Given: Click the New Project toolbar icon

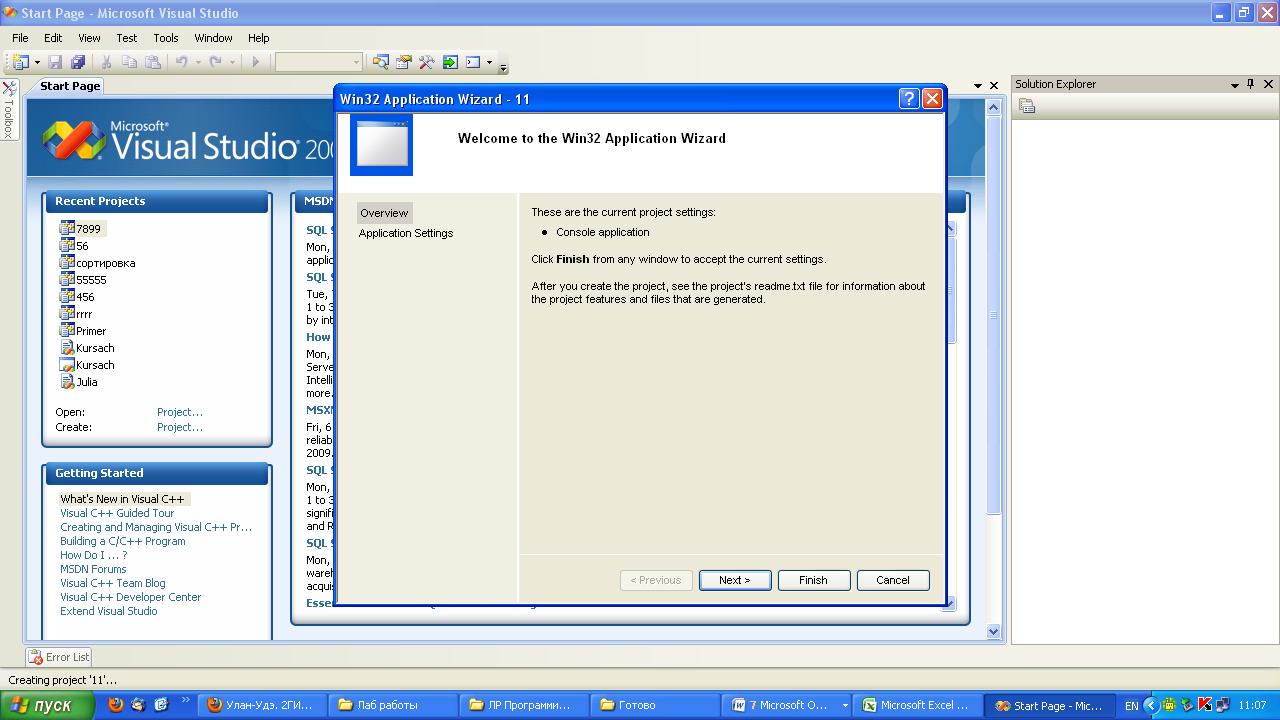Looking at the screenshot, I should (21, 62).
